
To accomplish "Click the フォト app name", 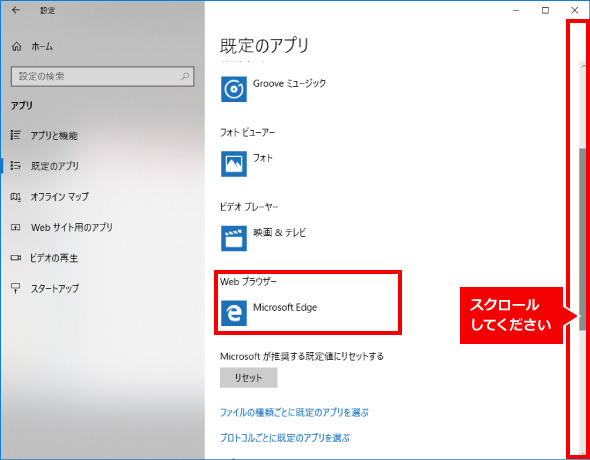I will point(263,158).
